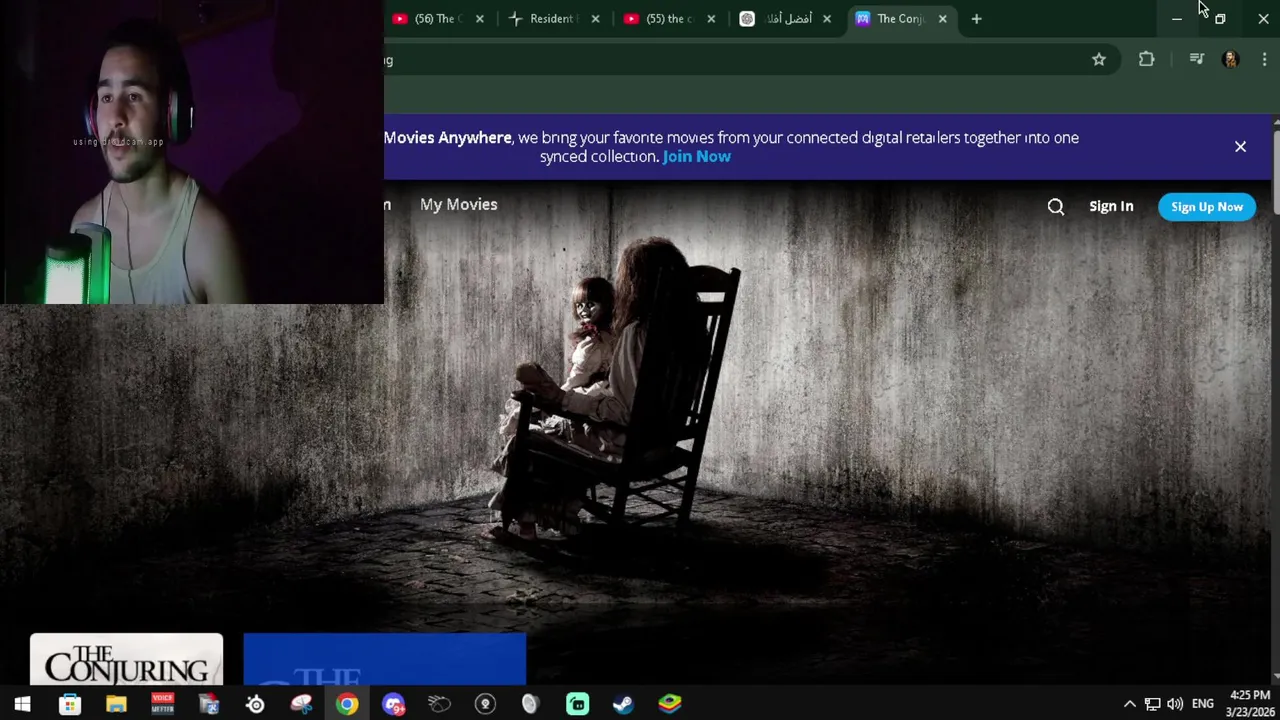Screen dimensions: 1280x720
Task: Click the Sign Up Now button
Action: pos(1207,207)
